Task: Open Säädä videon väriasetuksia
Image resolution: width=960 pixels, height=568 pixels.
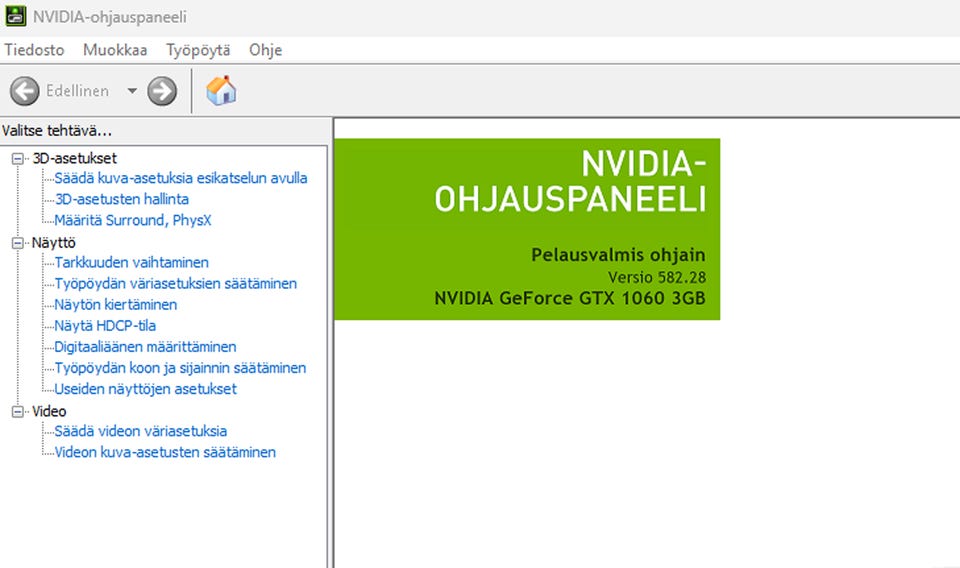Action: tap(141, 431)
